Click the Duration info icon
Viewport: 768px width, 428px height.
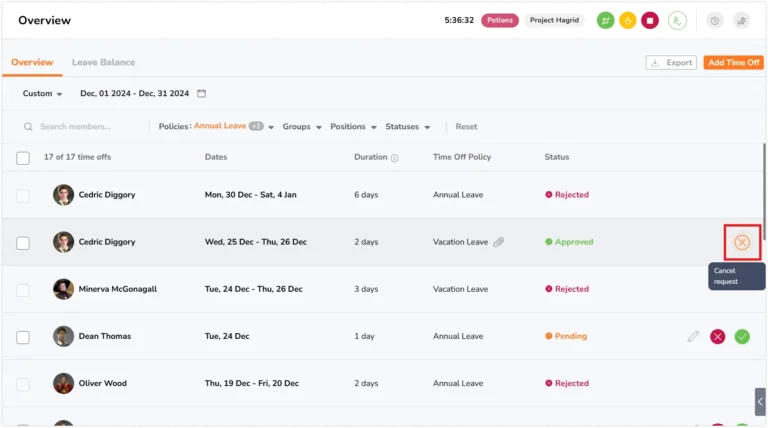394,158
